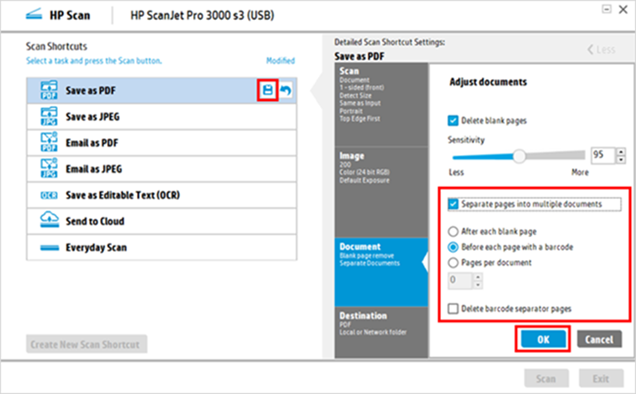The height and width of the screenshot is (394, 636).
Task: Click the Scan button
Action: [x=546, y=379]
